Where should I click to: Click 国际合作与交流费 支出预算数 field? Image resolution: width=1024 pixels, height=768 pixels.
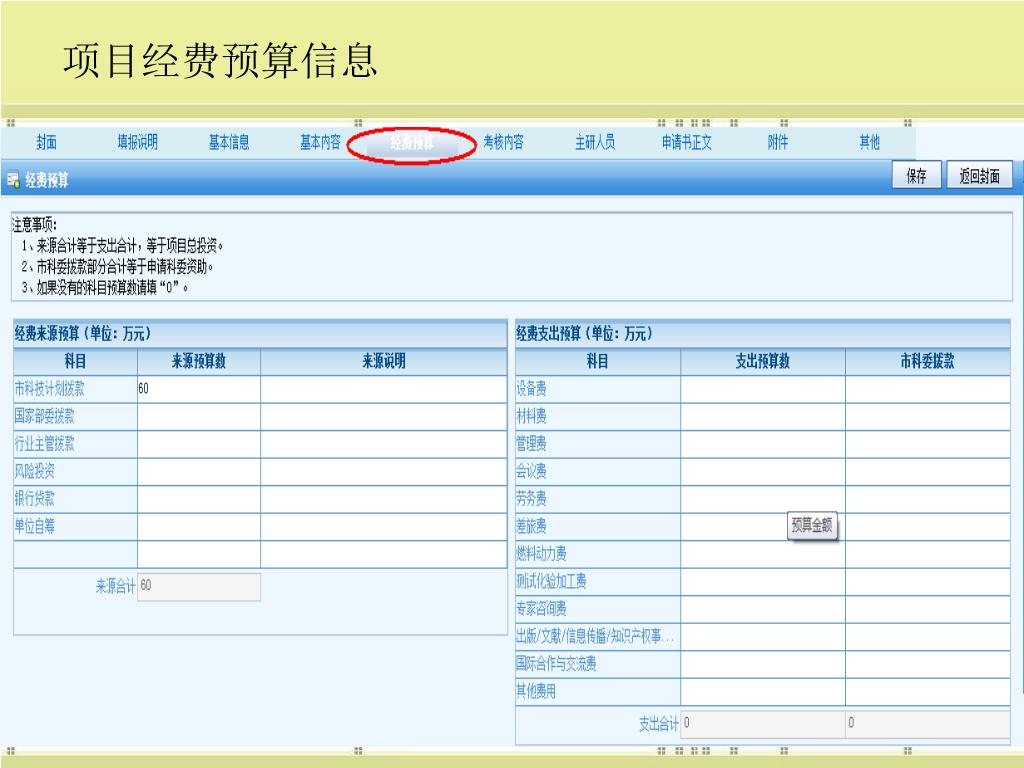tap(763, 664)
